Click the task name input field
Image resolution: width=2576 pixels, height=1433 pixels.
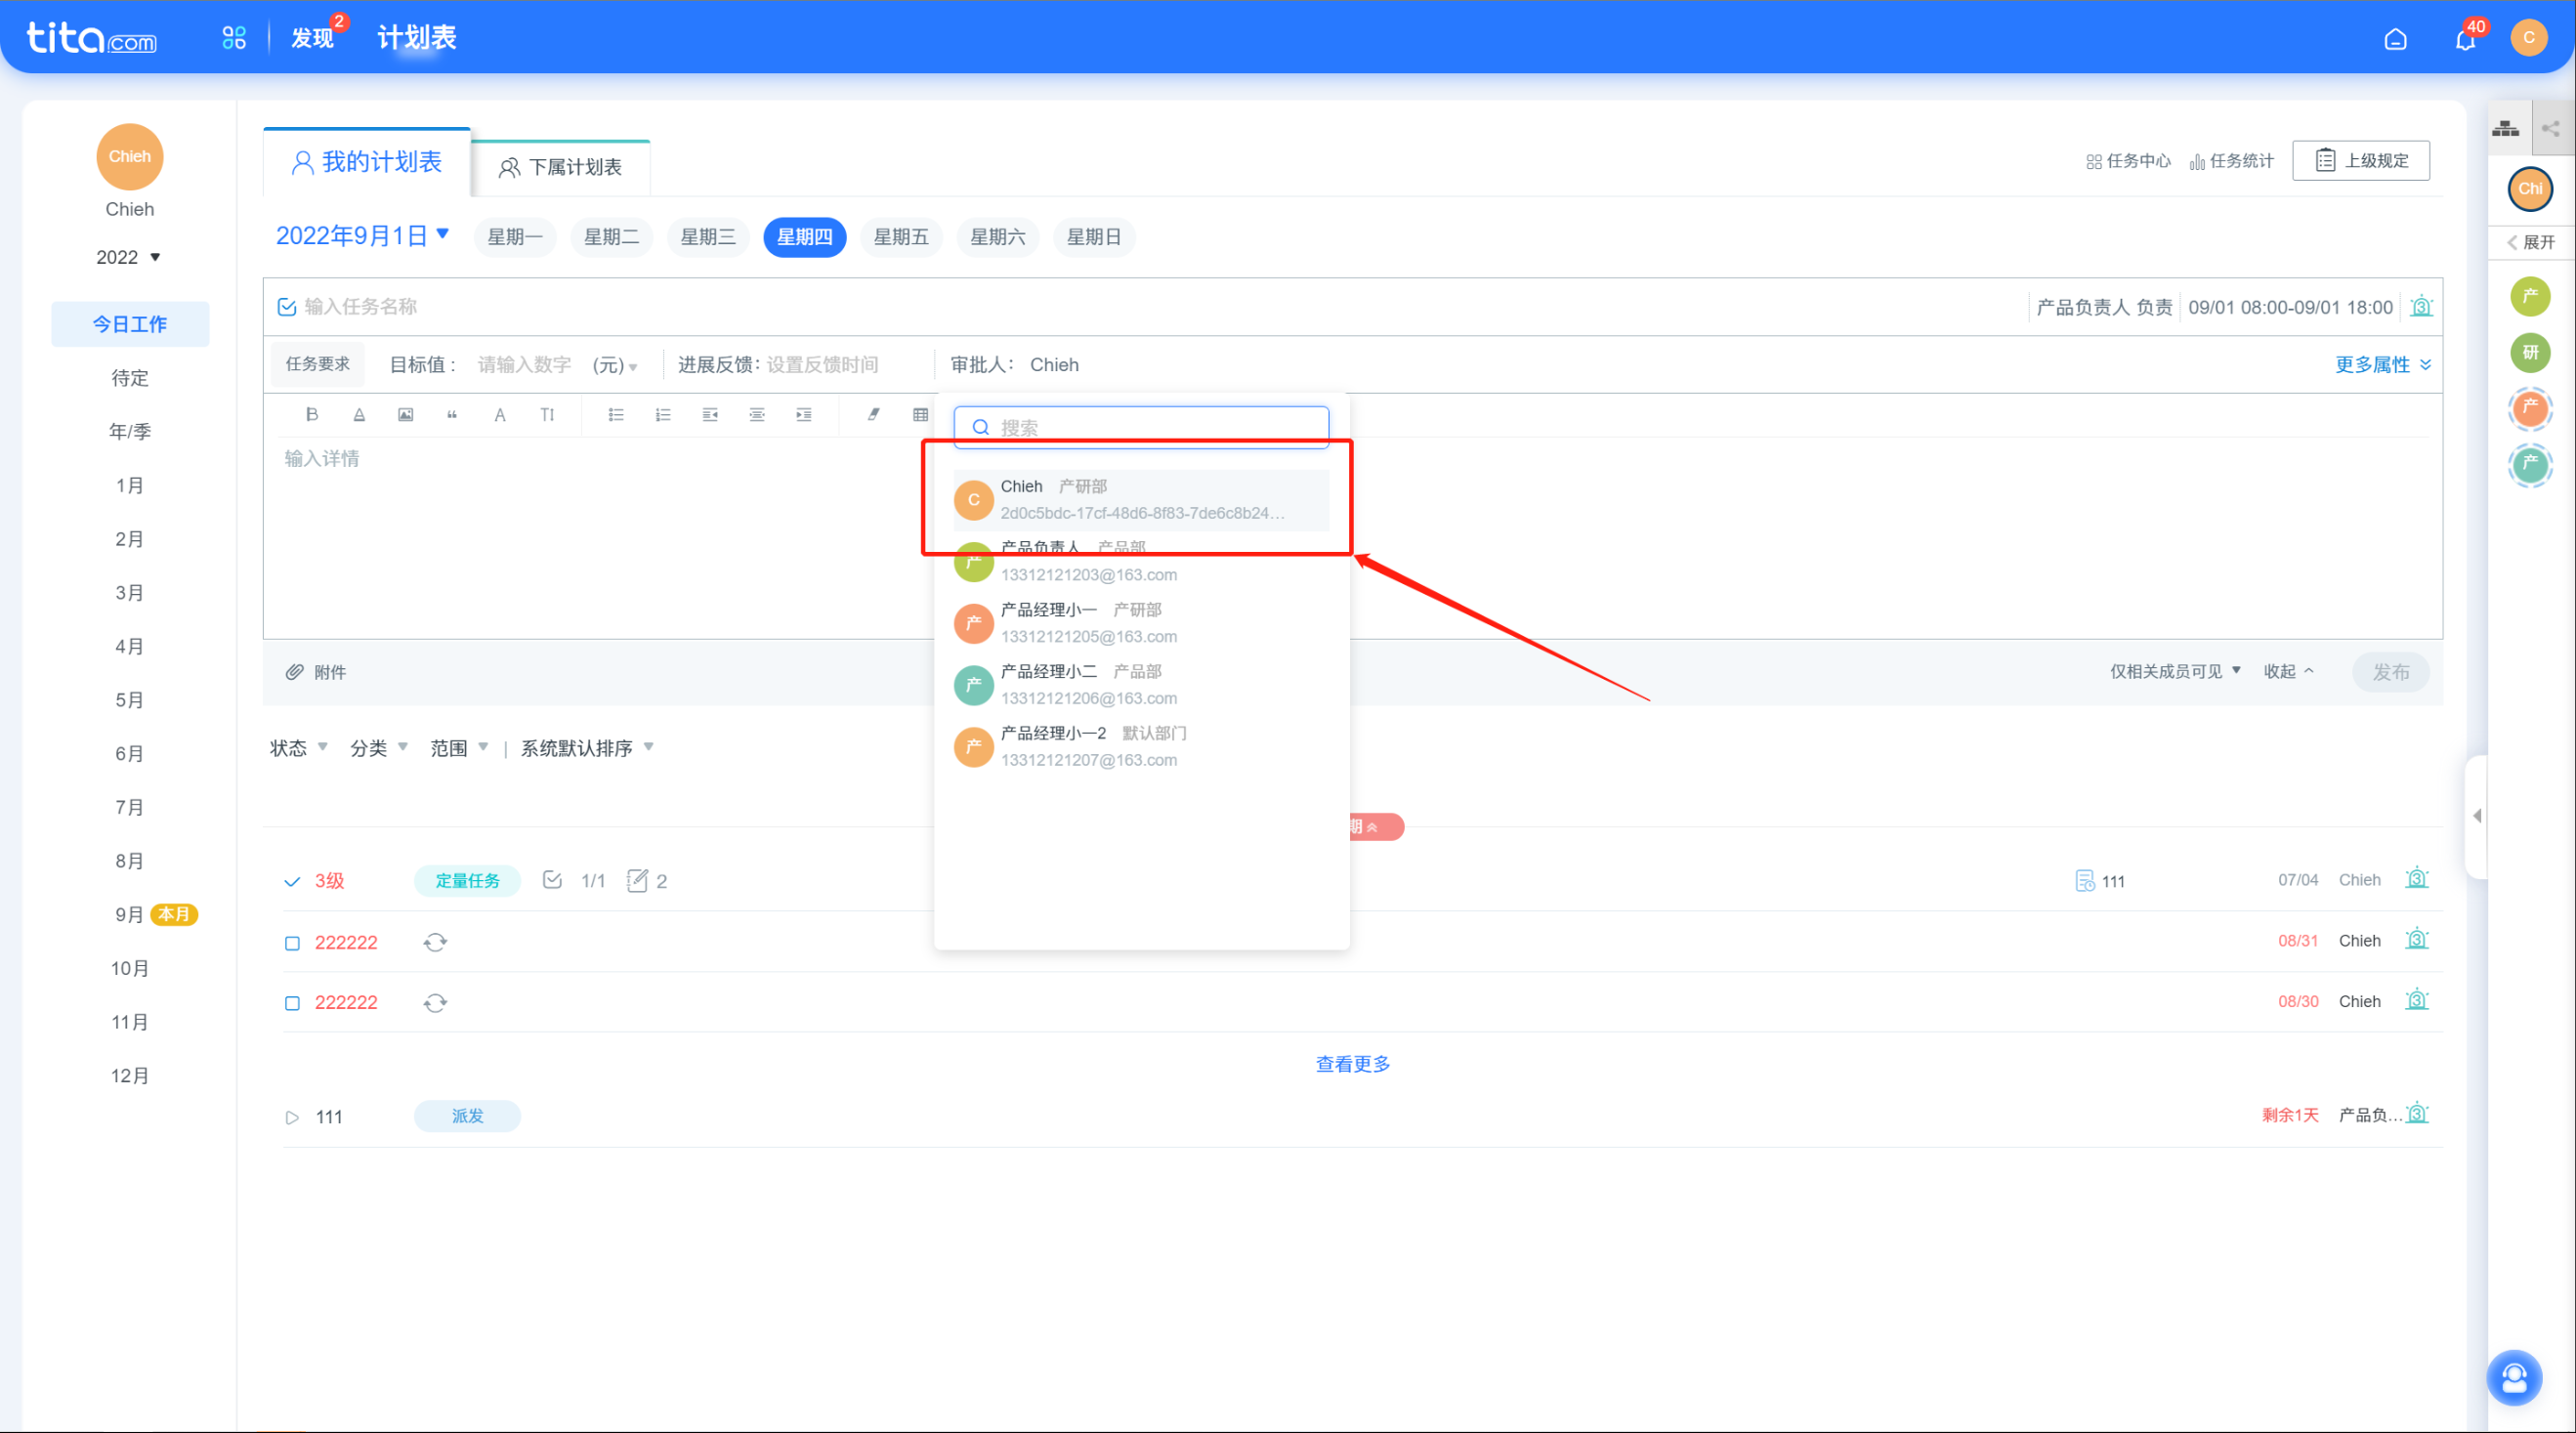click(x=1160, y=306)
